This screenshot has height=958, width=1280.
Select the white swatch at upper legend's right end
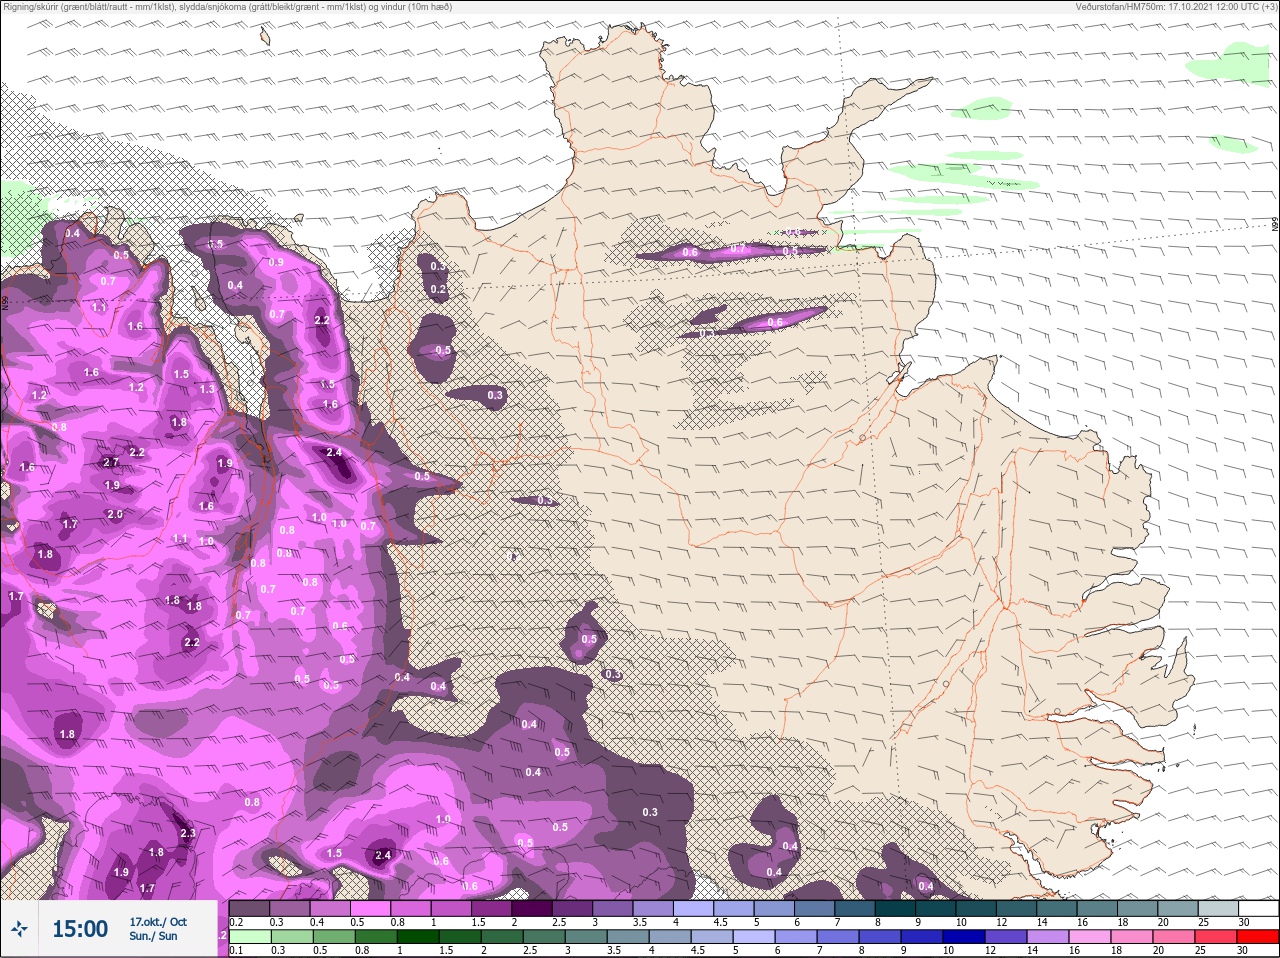coord(1257,909)
